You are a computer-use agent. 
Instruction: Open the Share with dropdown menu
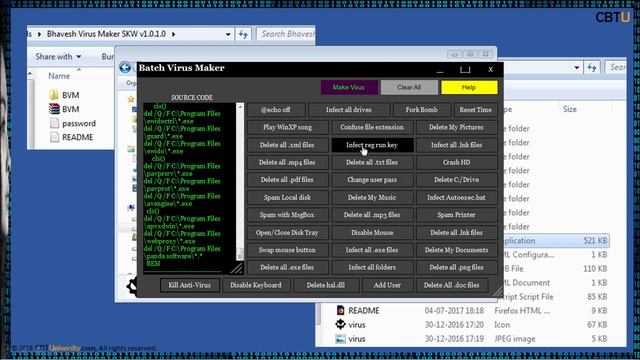click(58, 57)
